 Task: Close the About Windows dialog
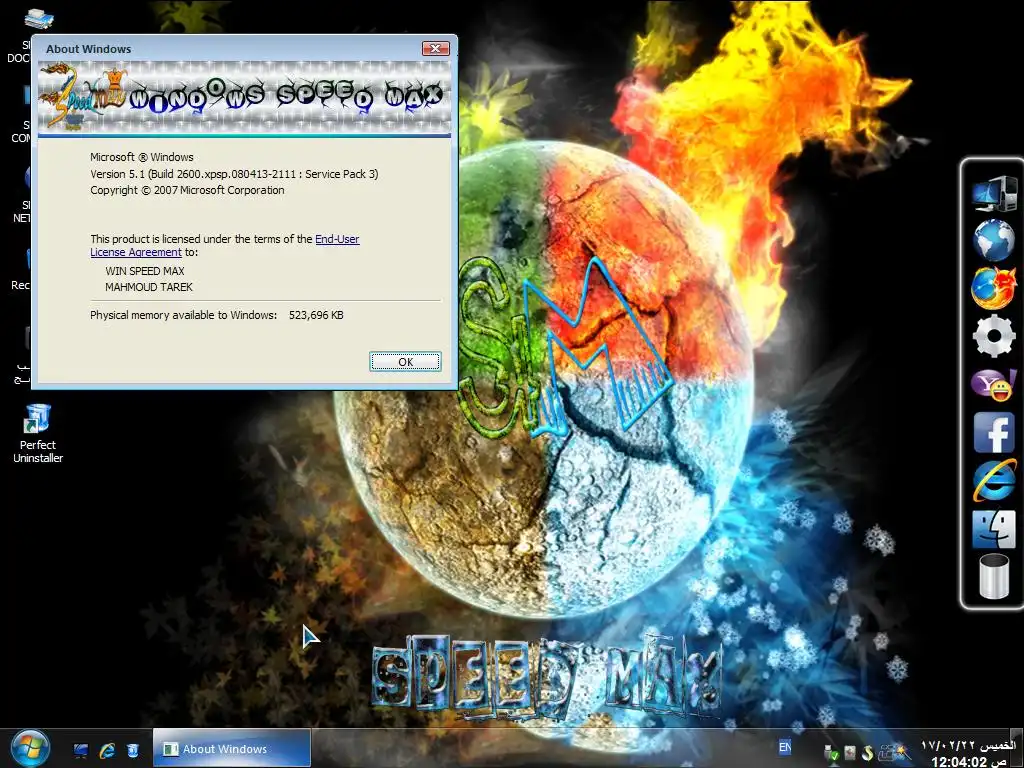(436, 48)
